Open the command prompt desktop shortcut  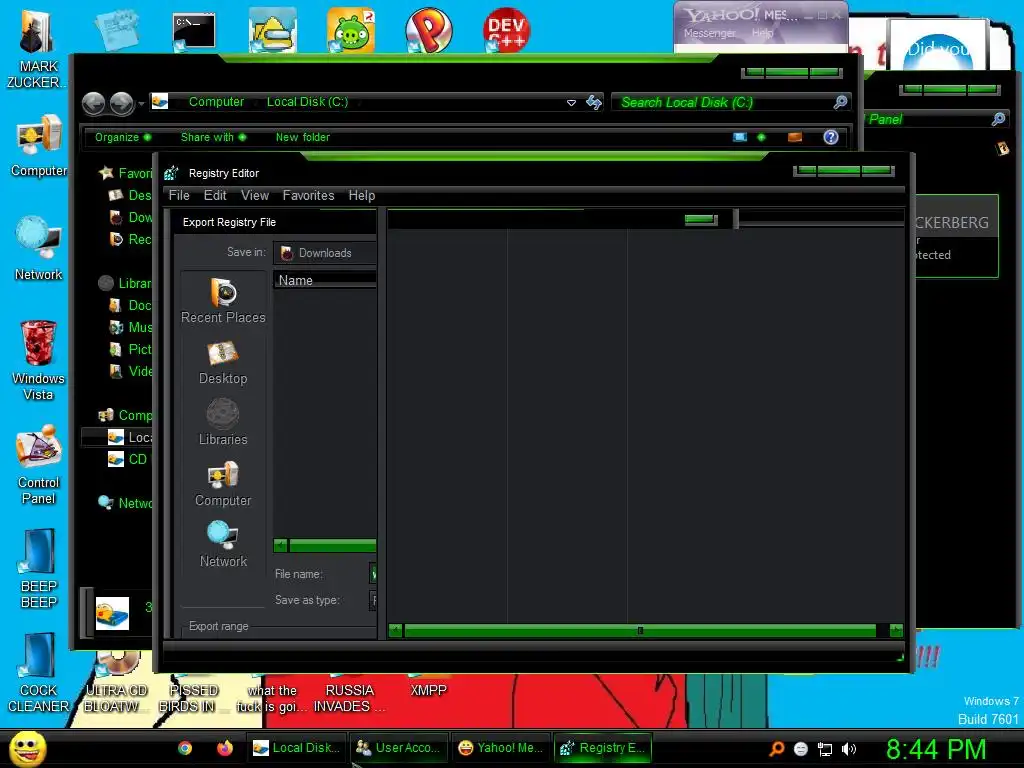click(194, 31)
